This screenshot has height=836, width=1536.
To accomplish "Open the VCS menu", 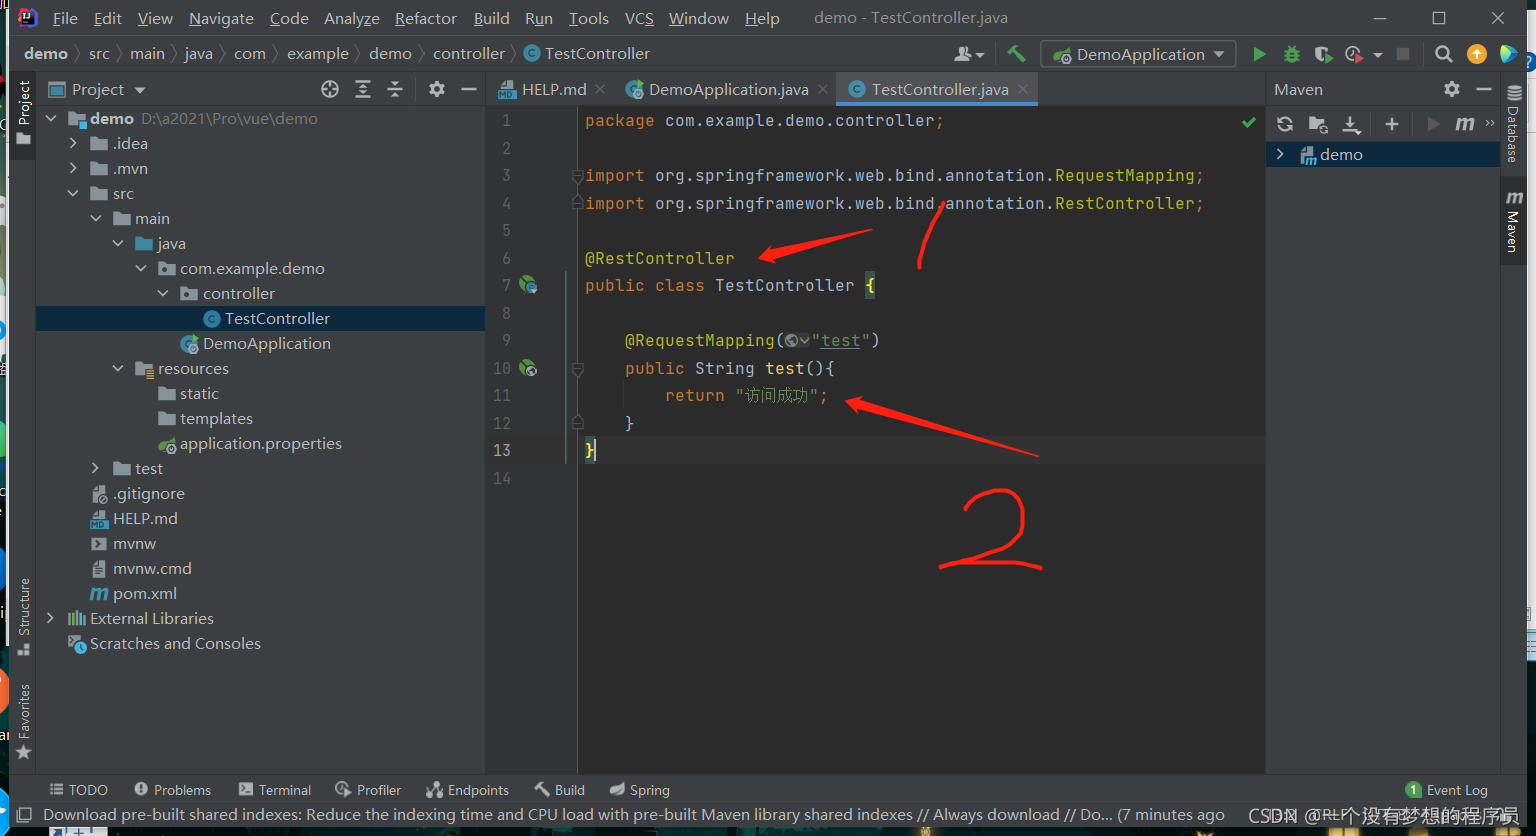I will [x=639, y=18].
